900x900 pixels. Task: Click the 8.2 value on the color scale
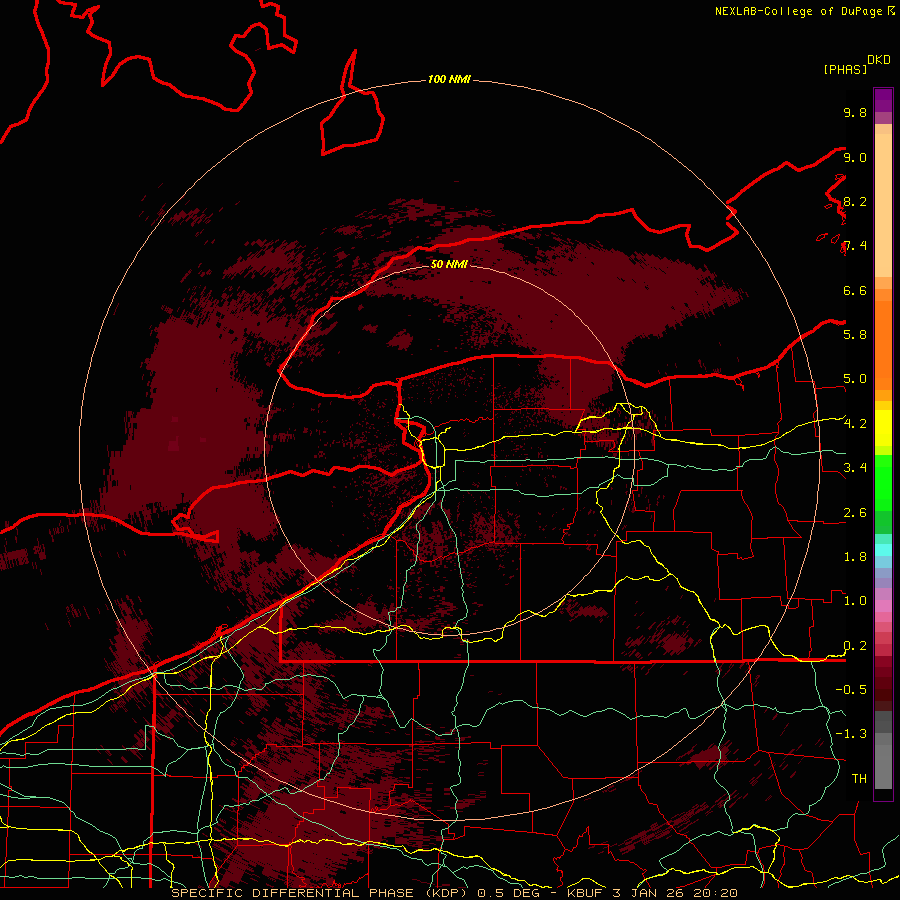click(855, 201)
